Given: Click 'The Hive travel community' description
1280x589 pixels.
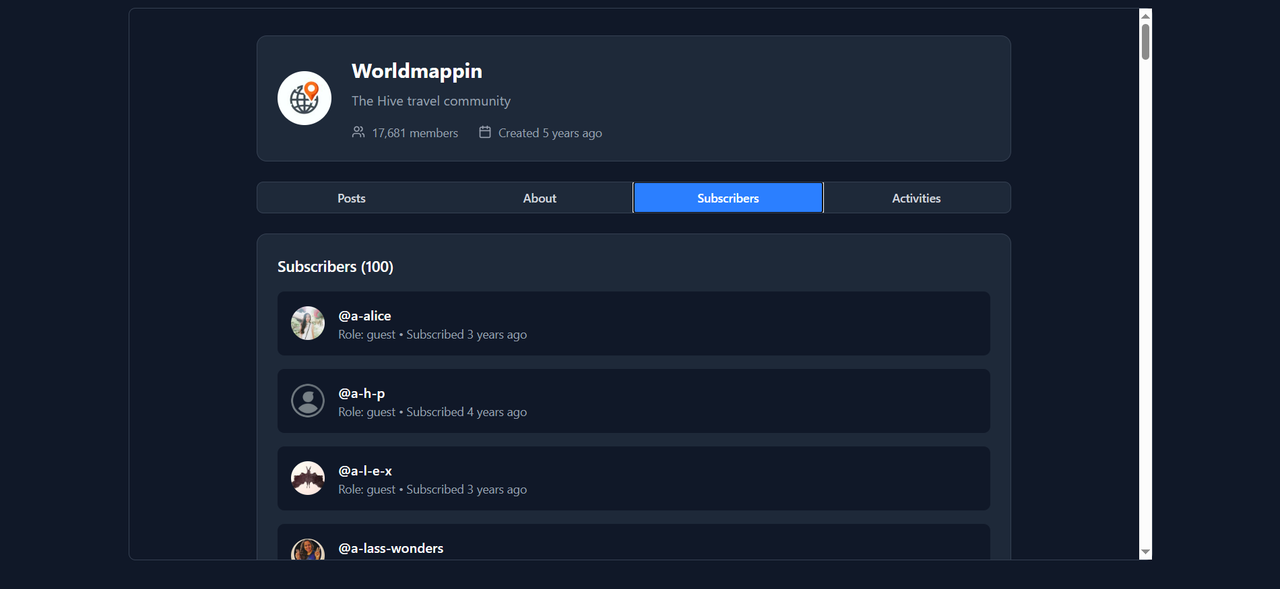Looking at the screenshot, I should [x=431, y=101].
